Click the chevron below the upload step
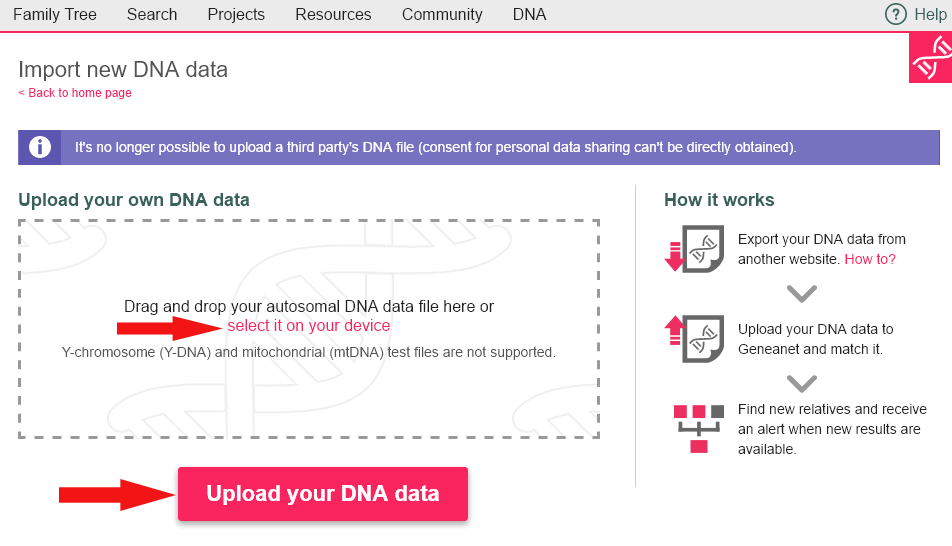 tap(801, 383)
